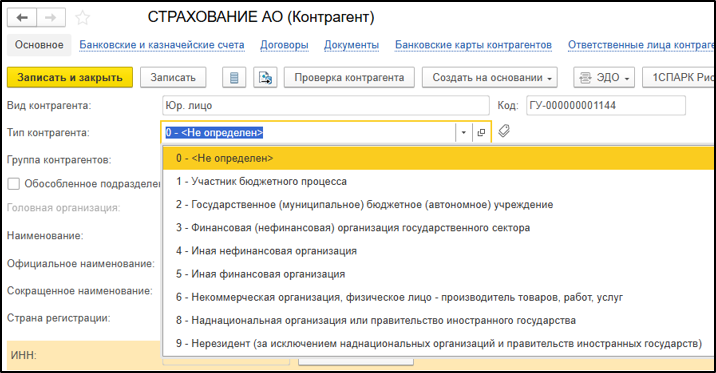Click the 1СПАРК Риски button

tap(679, 78)
